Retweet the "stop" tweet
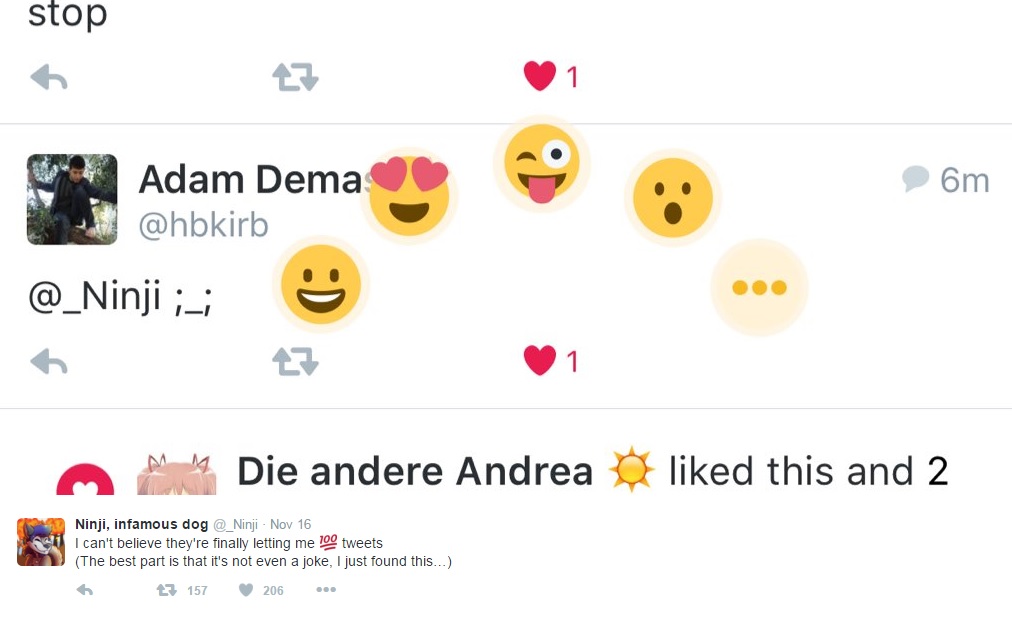Image resolution: width=1012 pixels, height=617 pixels. [295, 77]
